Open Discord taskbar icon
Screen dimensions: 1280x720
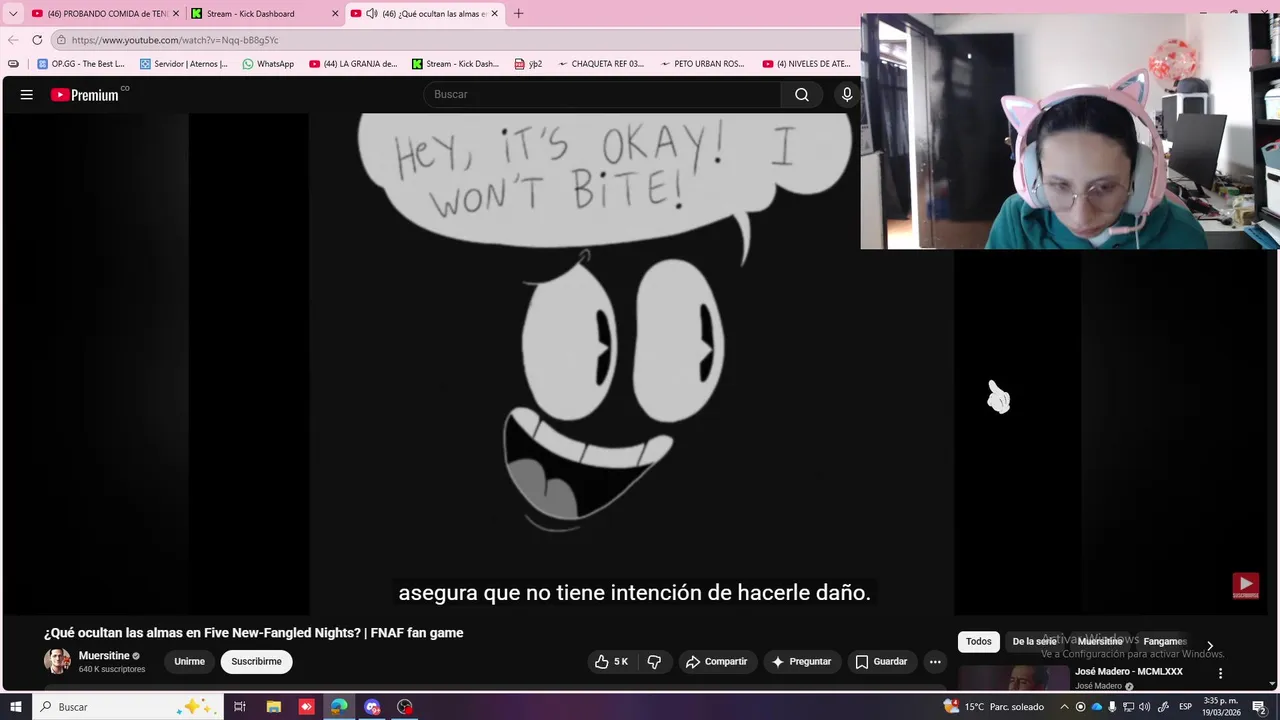(372, 707)
